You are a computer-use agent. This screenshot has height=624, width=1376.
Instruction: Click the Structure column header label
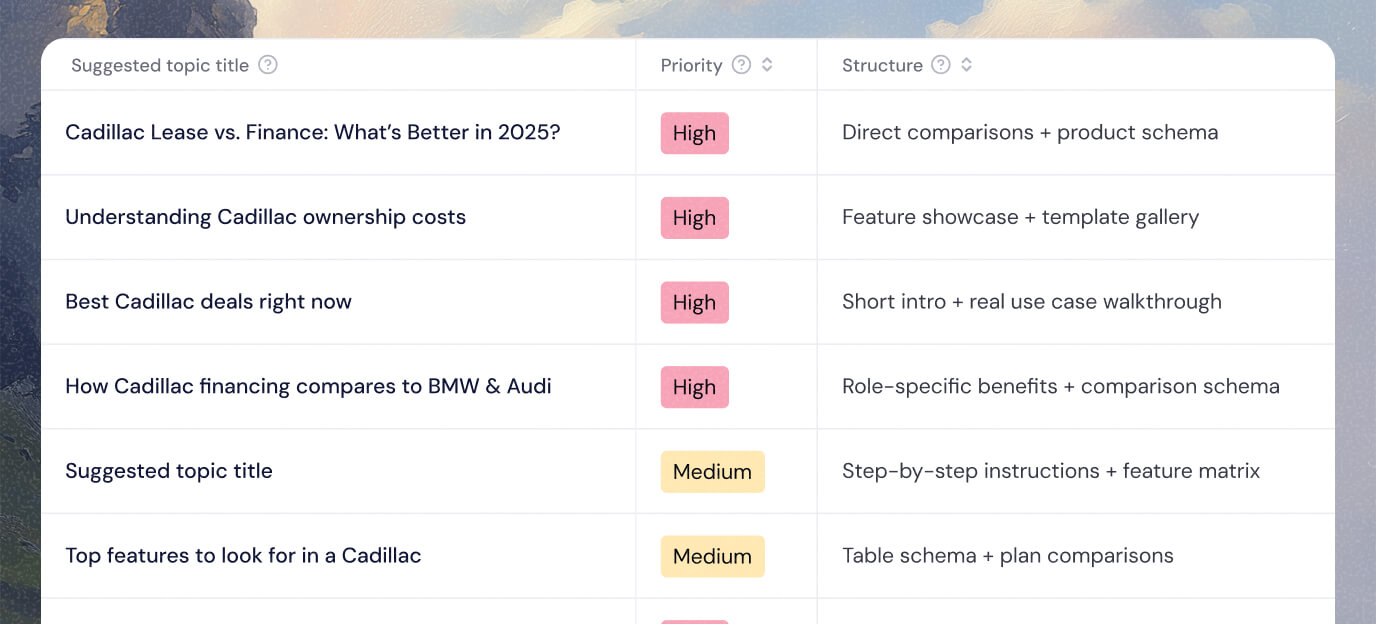[x=882, y=65]
